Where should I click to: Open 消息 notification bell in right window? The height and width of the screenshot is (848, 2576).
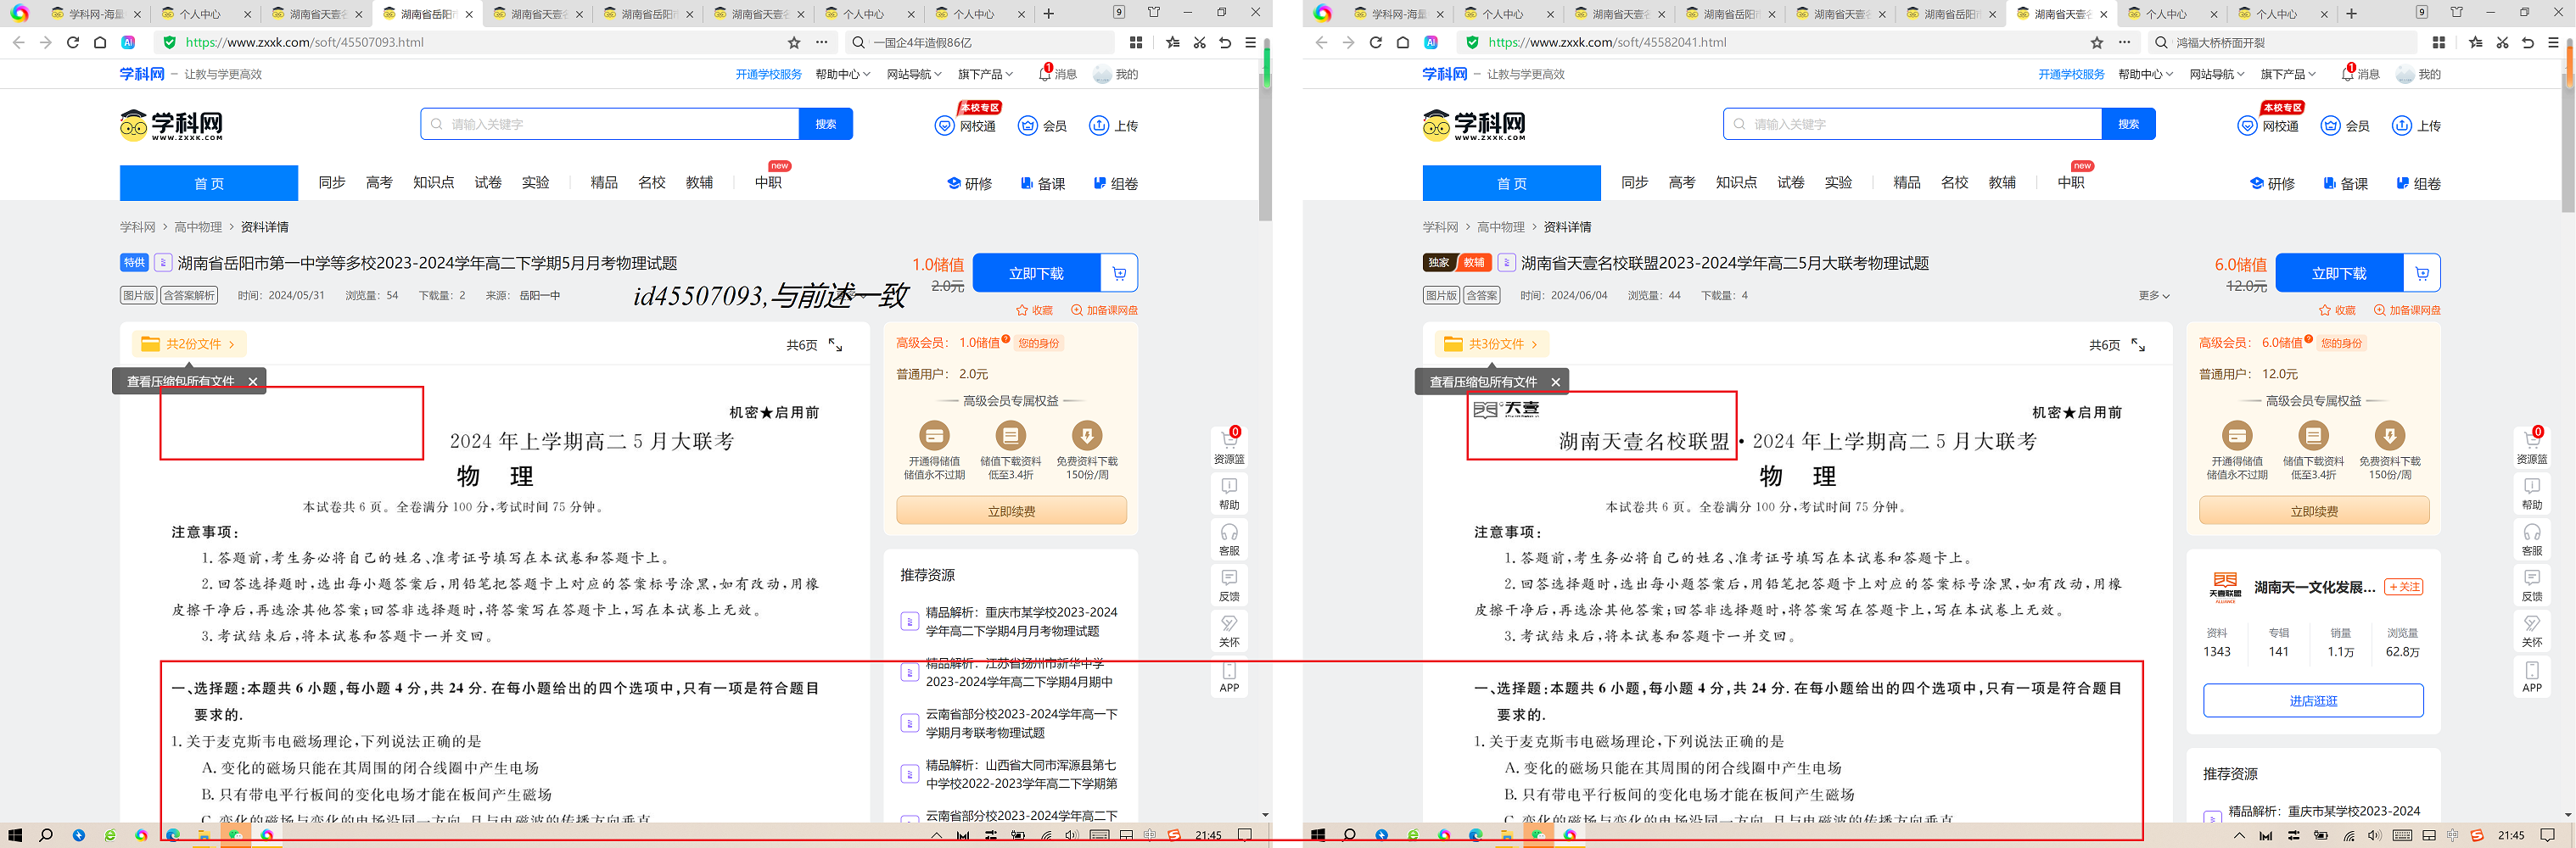click(2359, 74)
